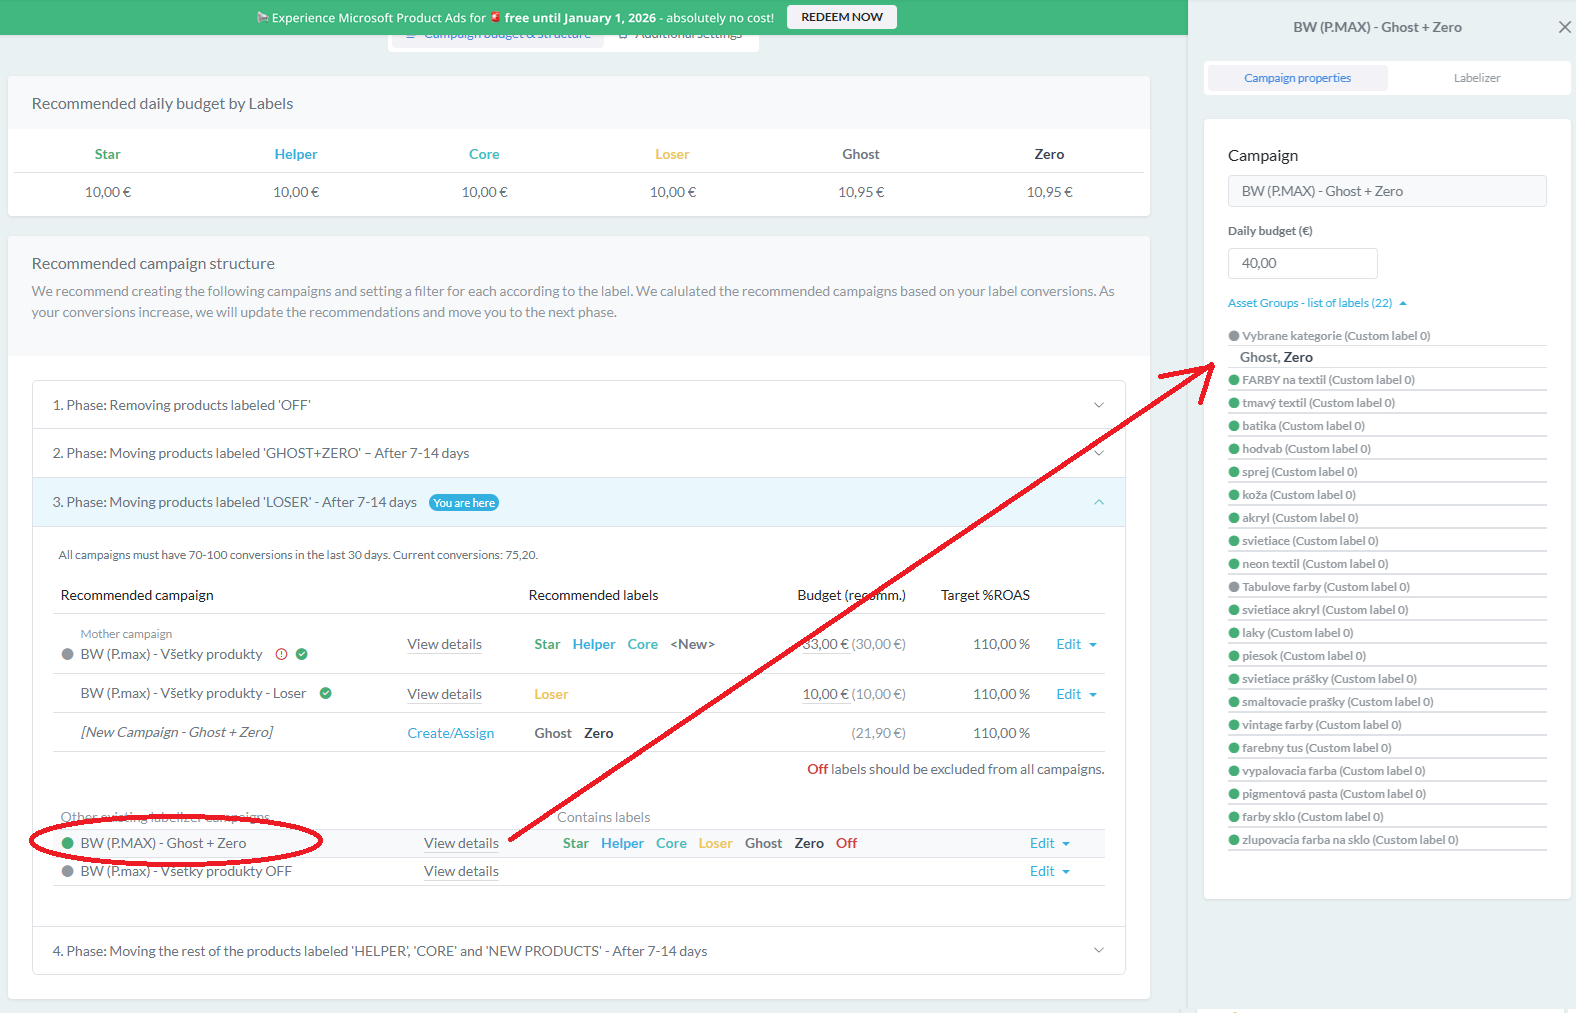Close the BW (P.MAX) side panel
Screen dimensions: 1576x1013
(x=1564, y=28)
